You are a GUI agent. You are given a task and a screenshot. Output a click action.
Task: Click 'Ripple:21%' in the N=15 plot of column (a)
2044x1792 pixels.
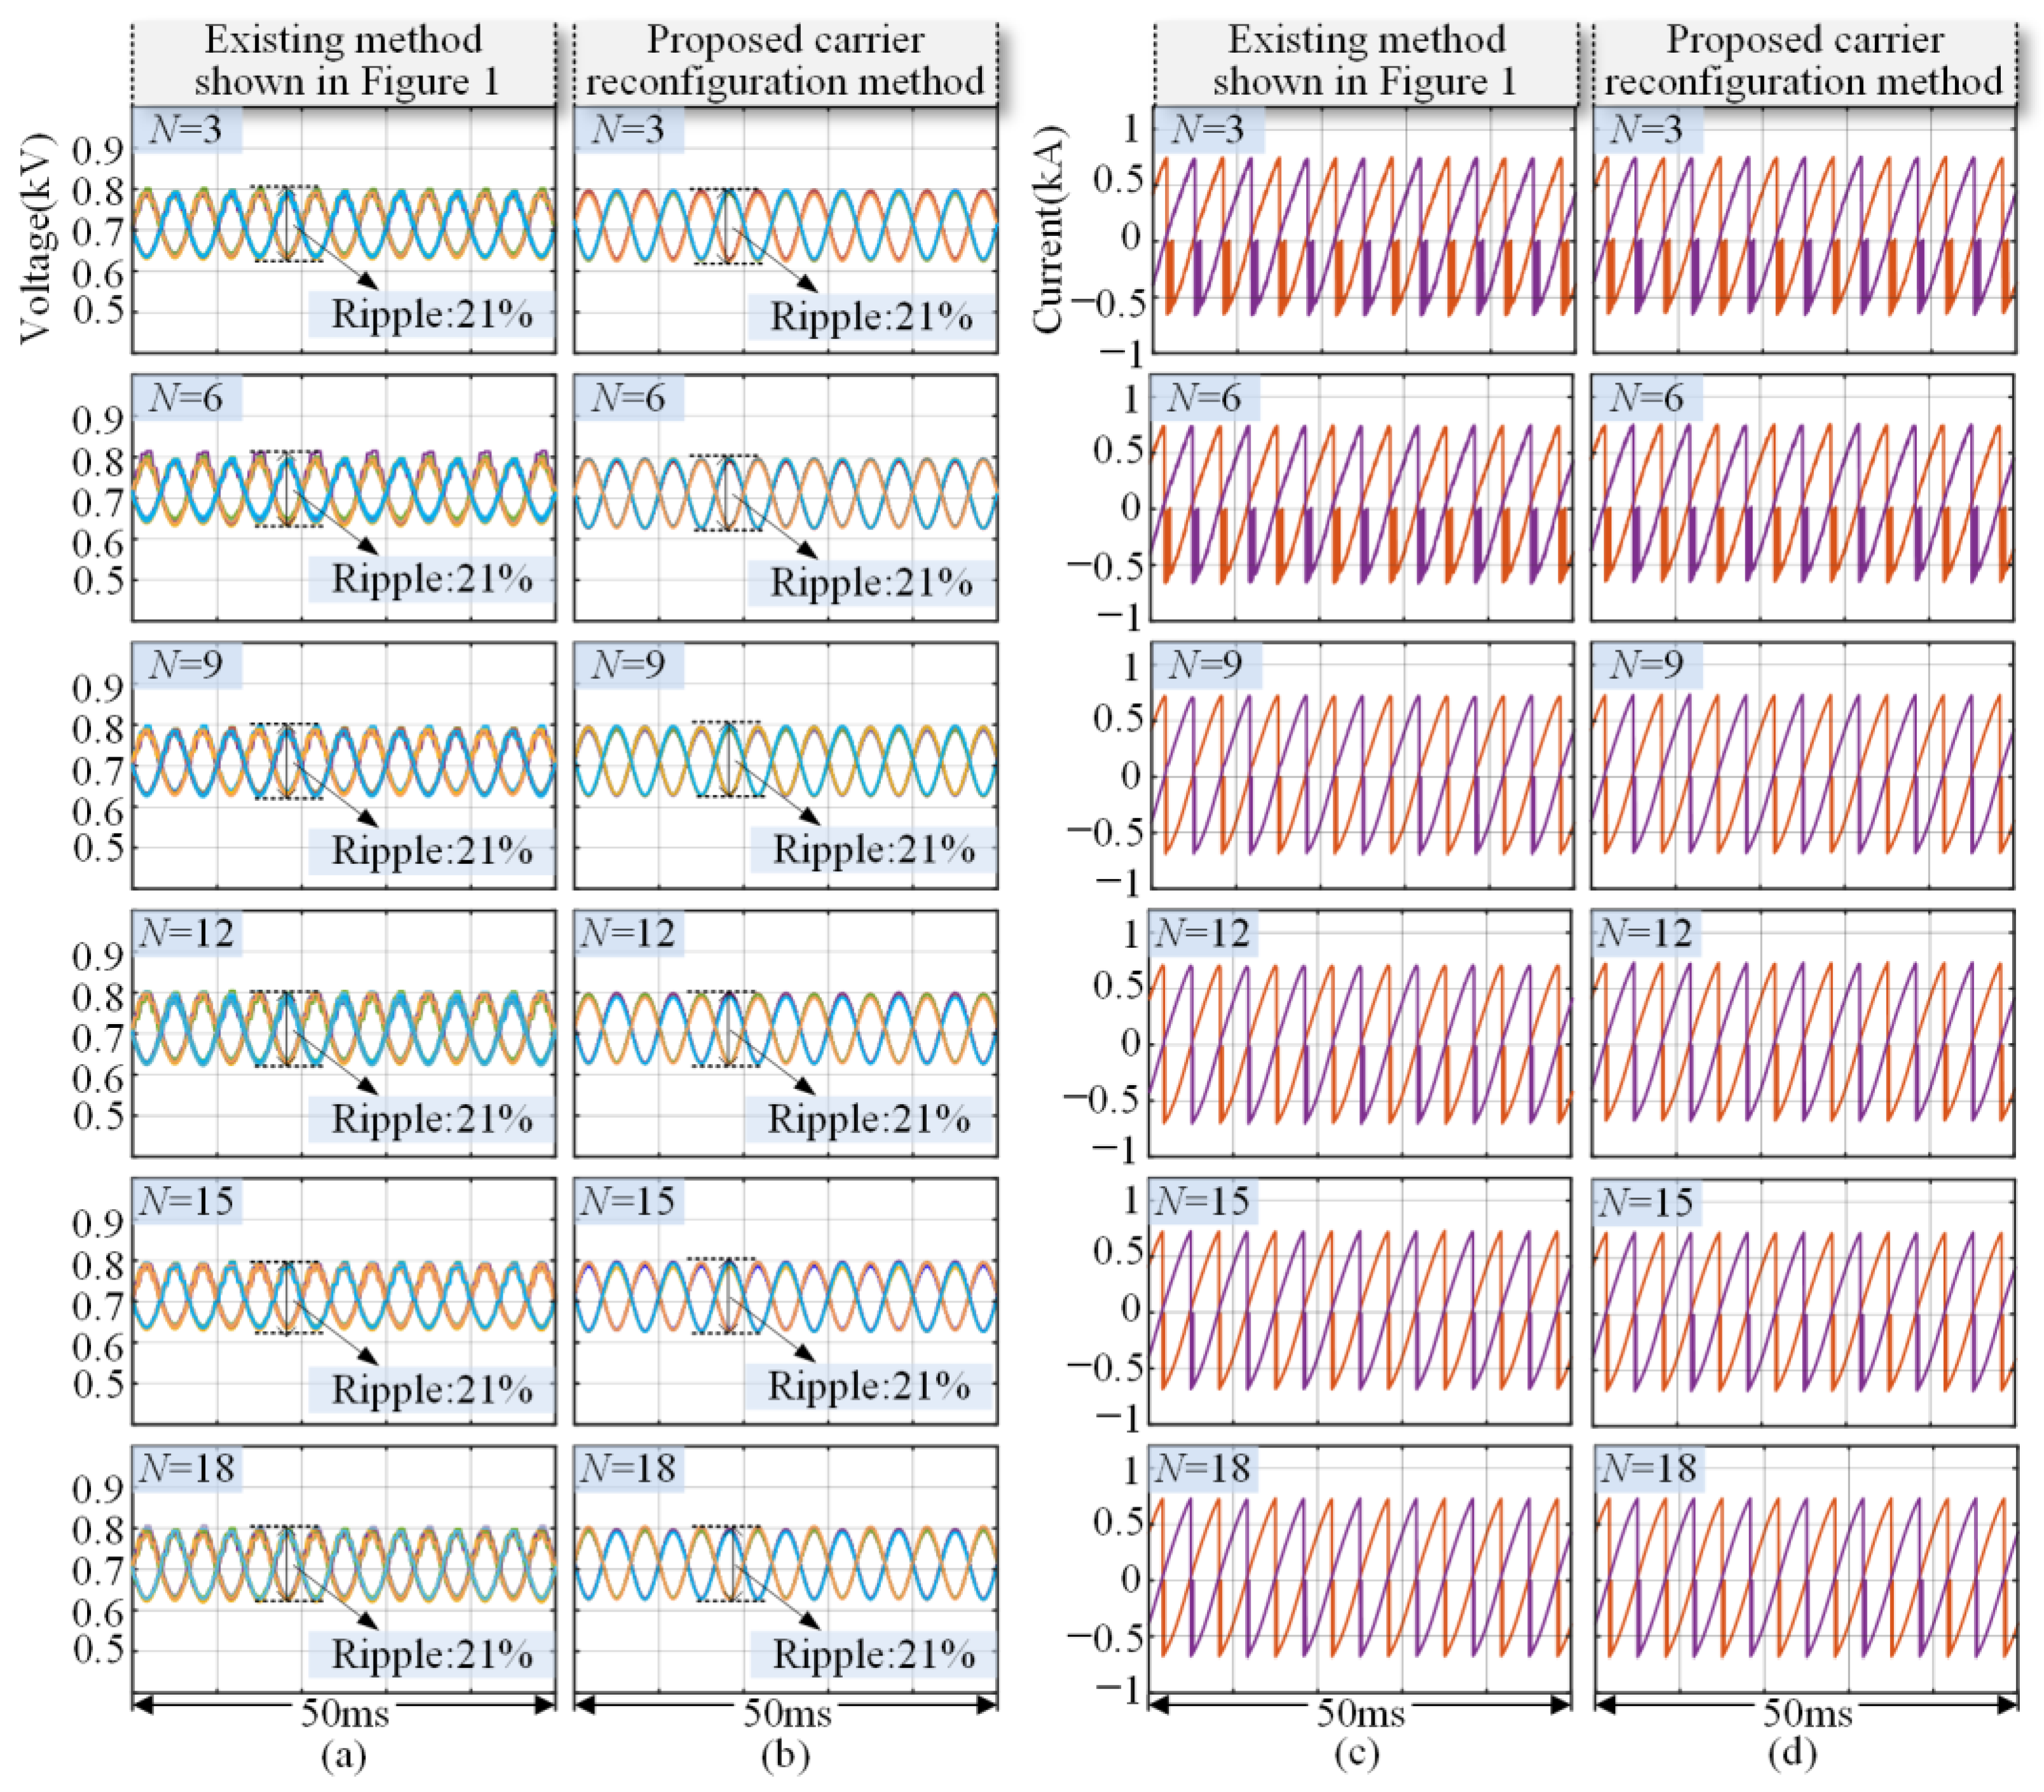point(432,1389)
